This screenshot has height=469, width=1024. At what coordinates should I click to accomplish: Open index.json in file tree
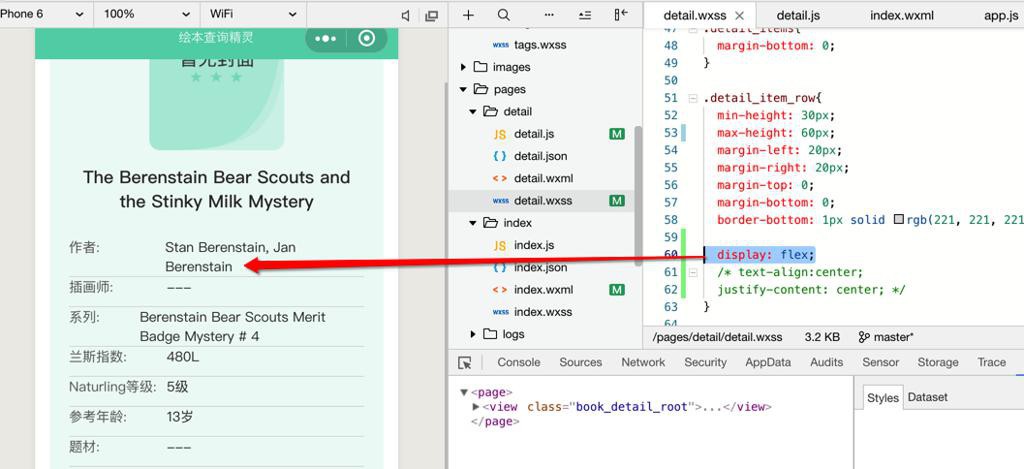click(x=540, y=267)
